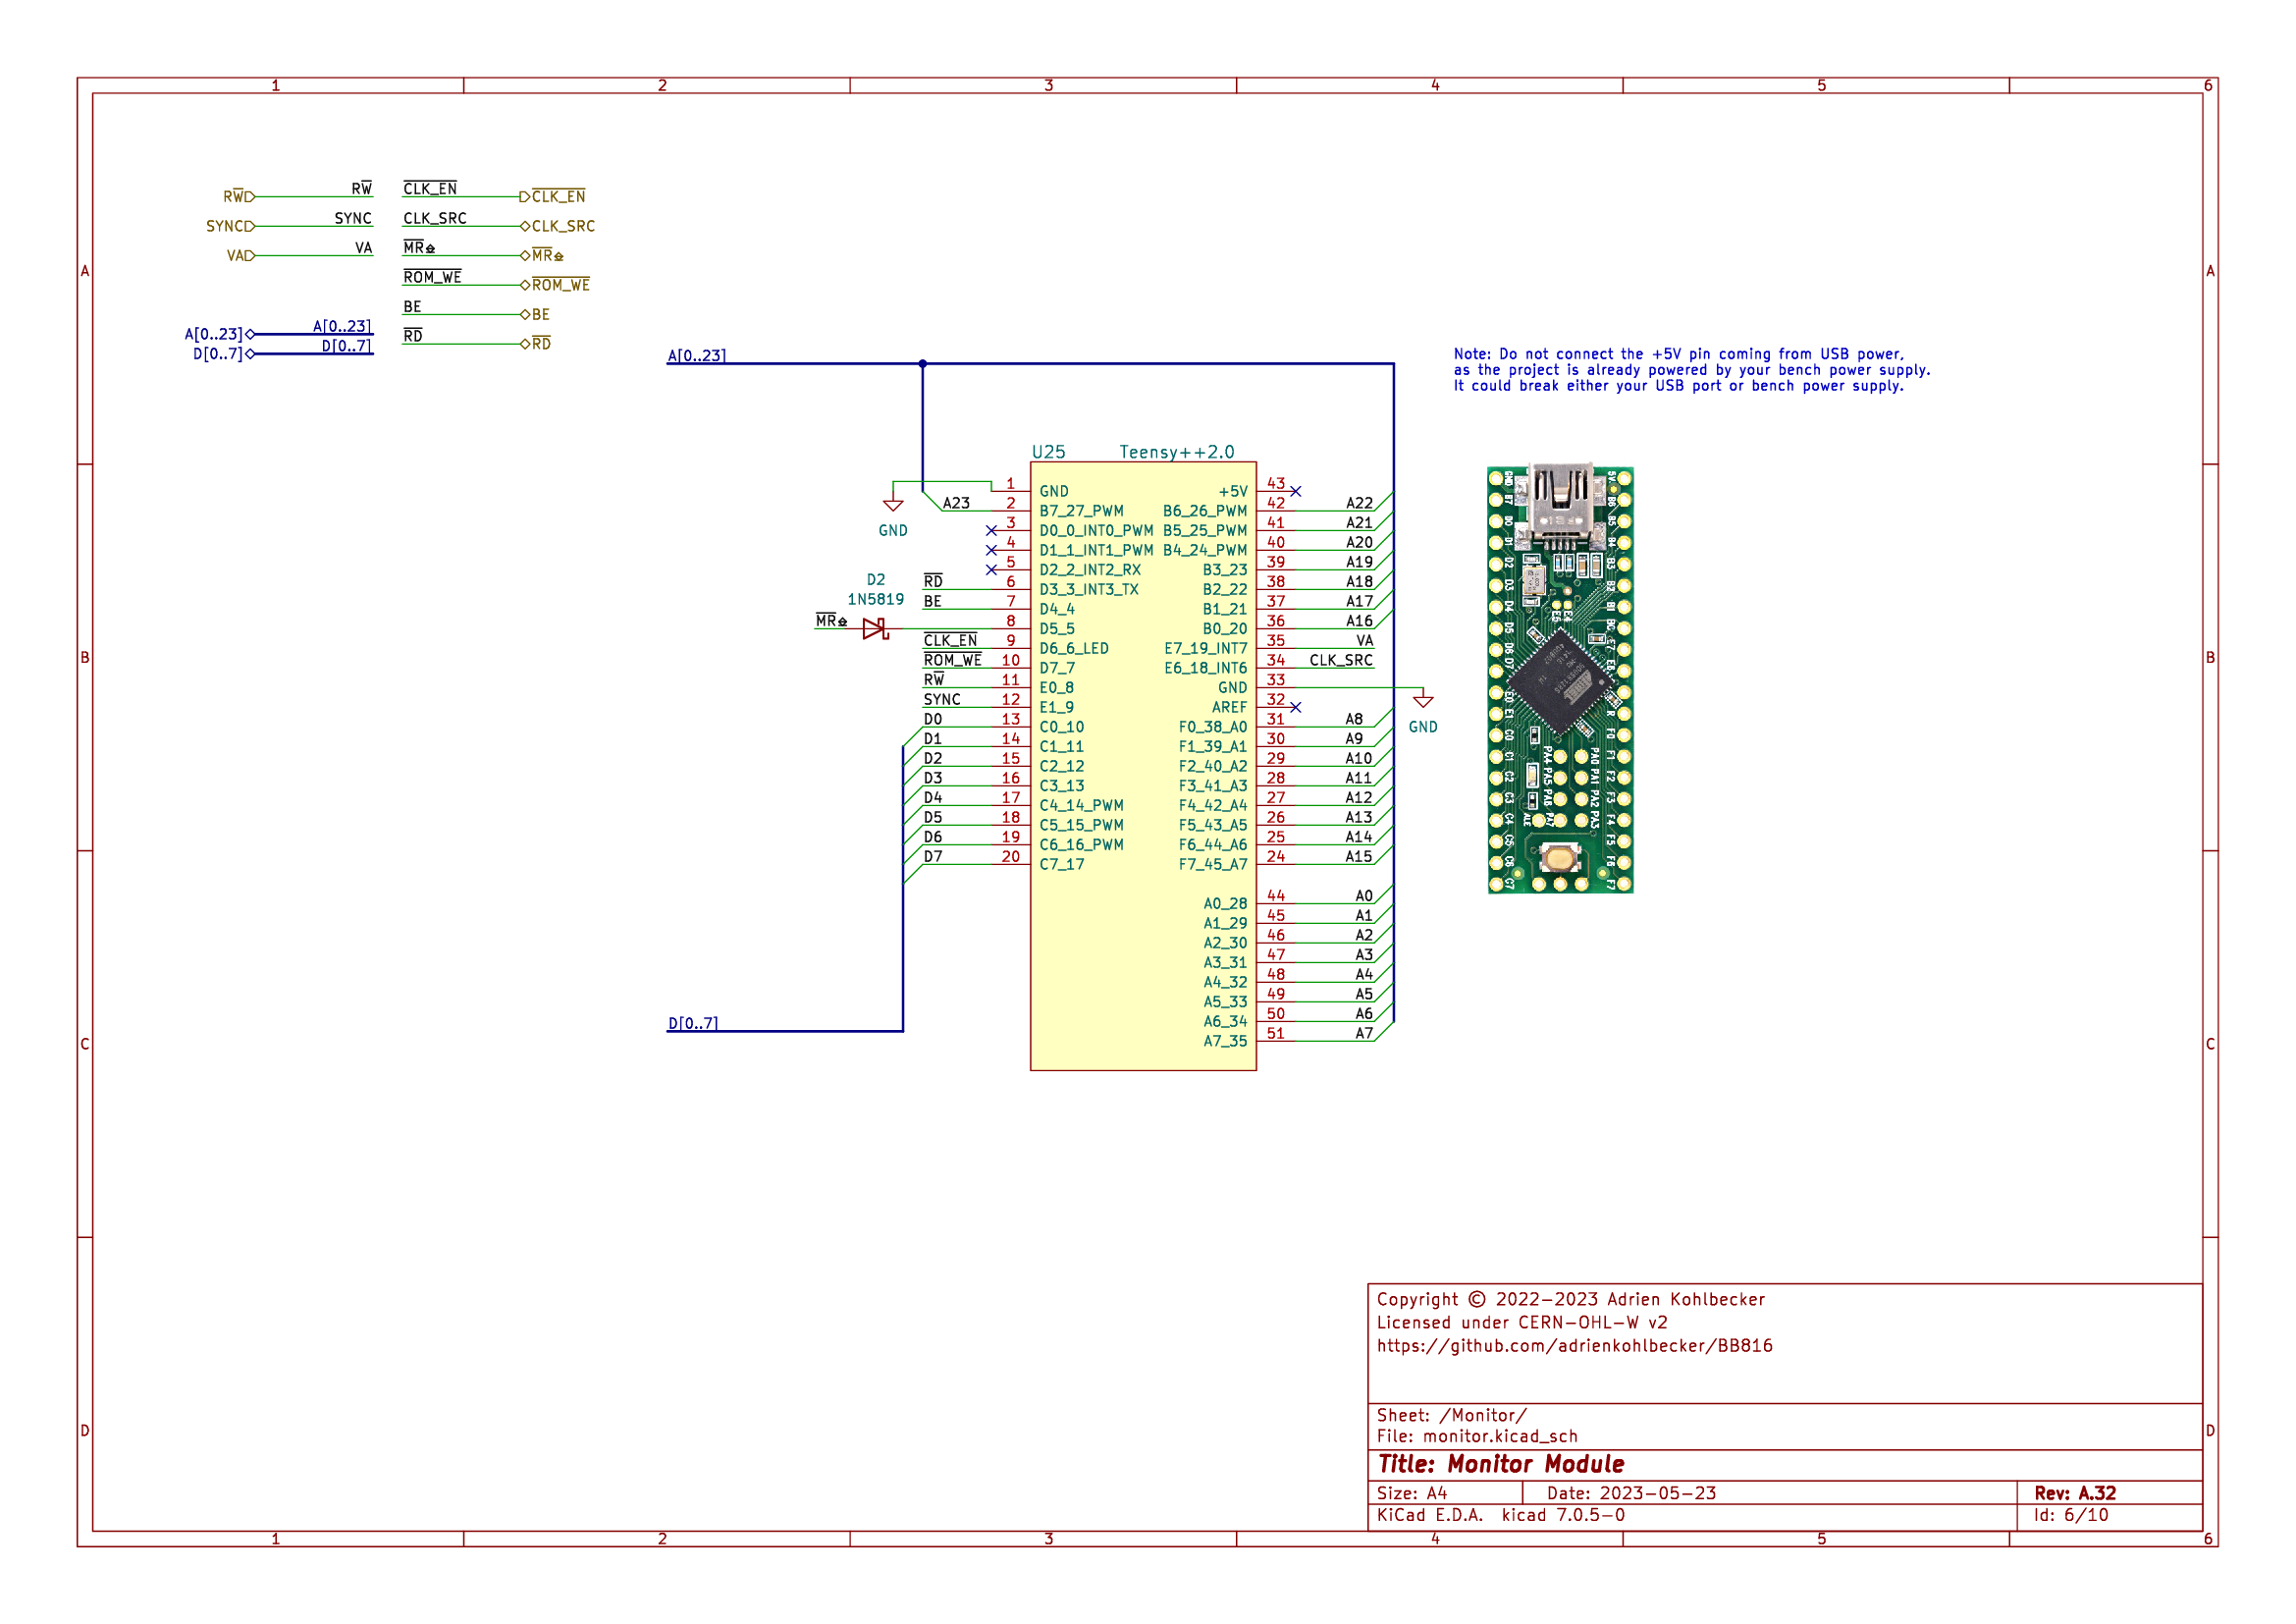Screen dimensions: 2296x1624
Task: Click the no-connect marker on pin 3
Action: tap(991, 530)
